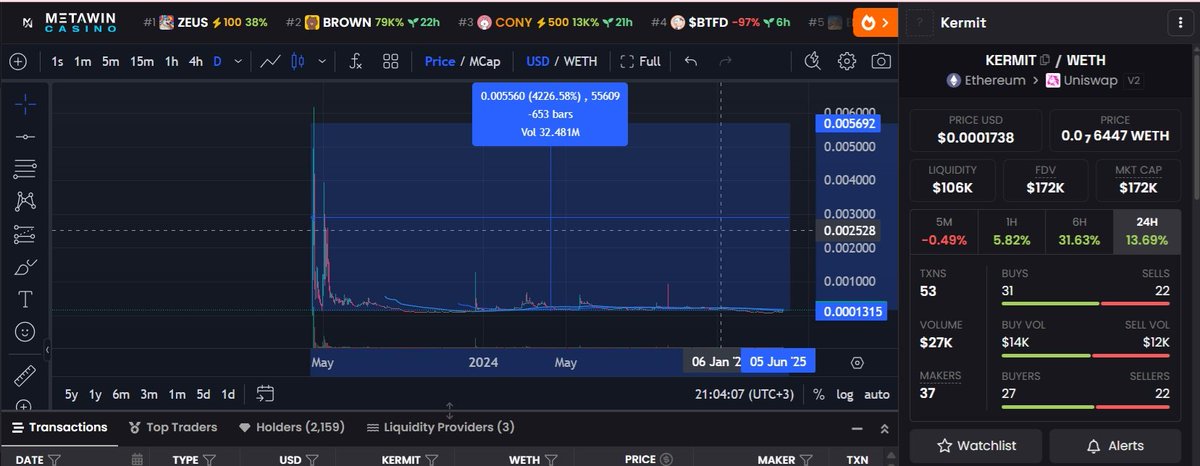Show the 5M stats period
Screen dimensions: 1200x466
(x=943, y=231)
